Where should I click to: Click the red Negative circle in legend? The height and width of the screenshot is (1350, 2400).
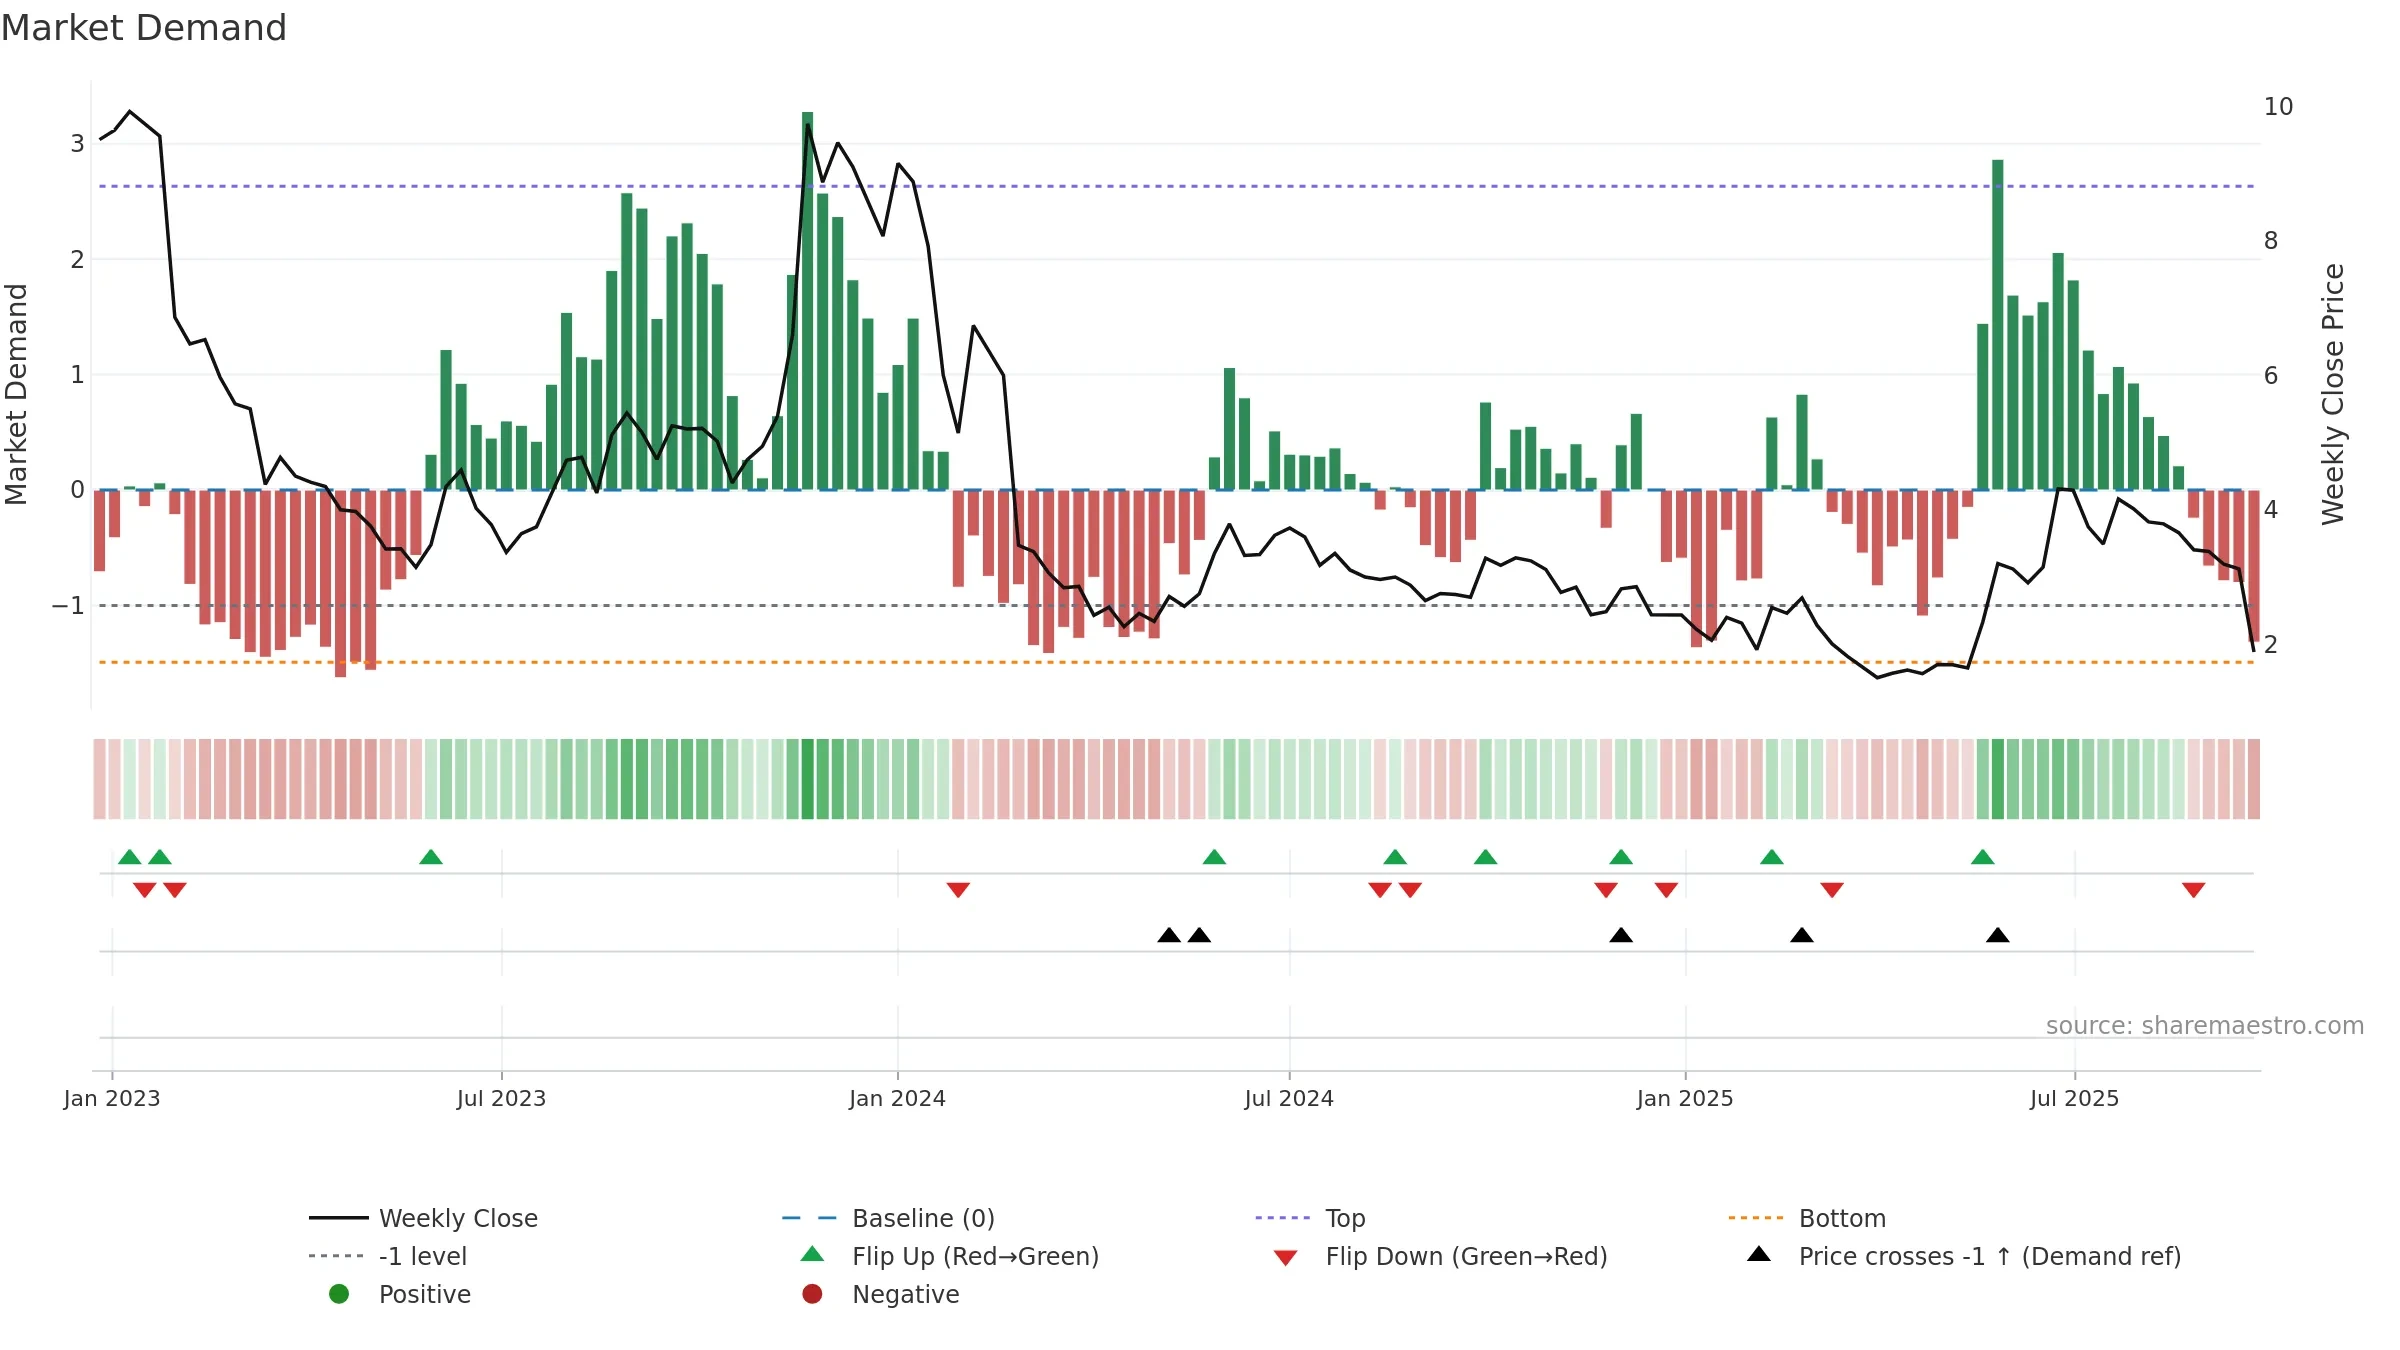tap(812, 1294)
